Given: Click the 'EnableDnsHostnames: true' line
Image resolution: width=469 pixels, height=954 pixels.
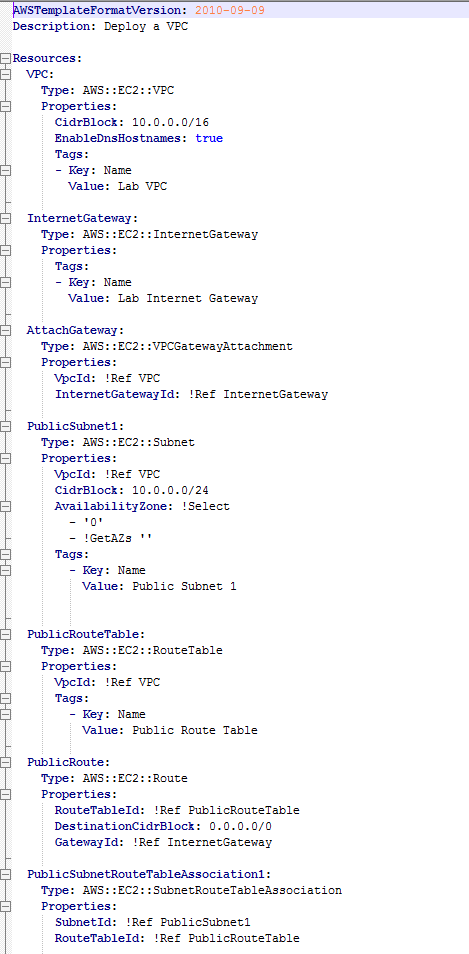Looking at the screenshot, I should click(x=139, y=138).
